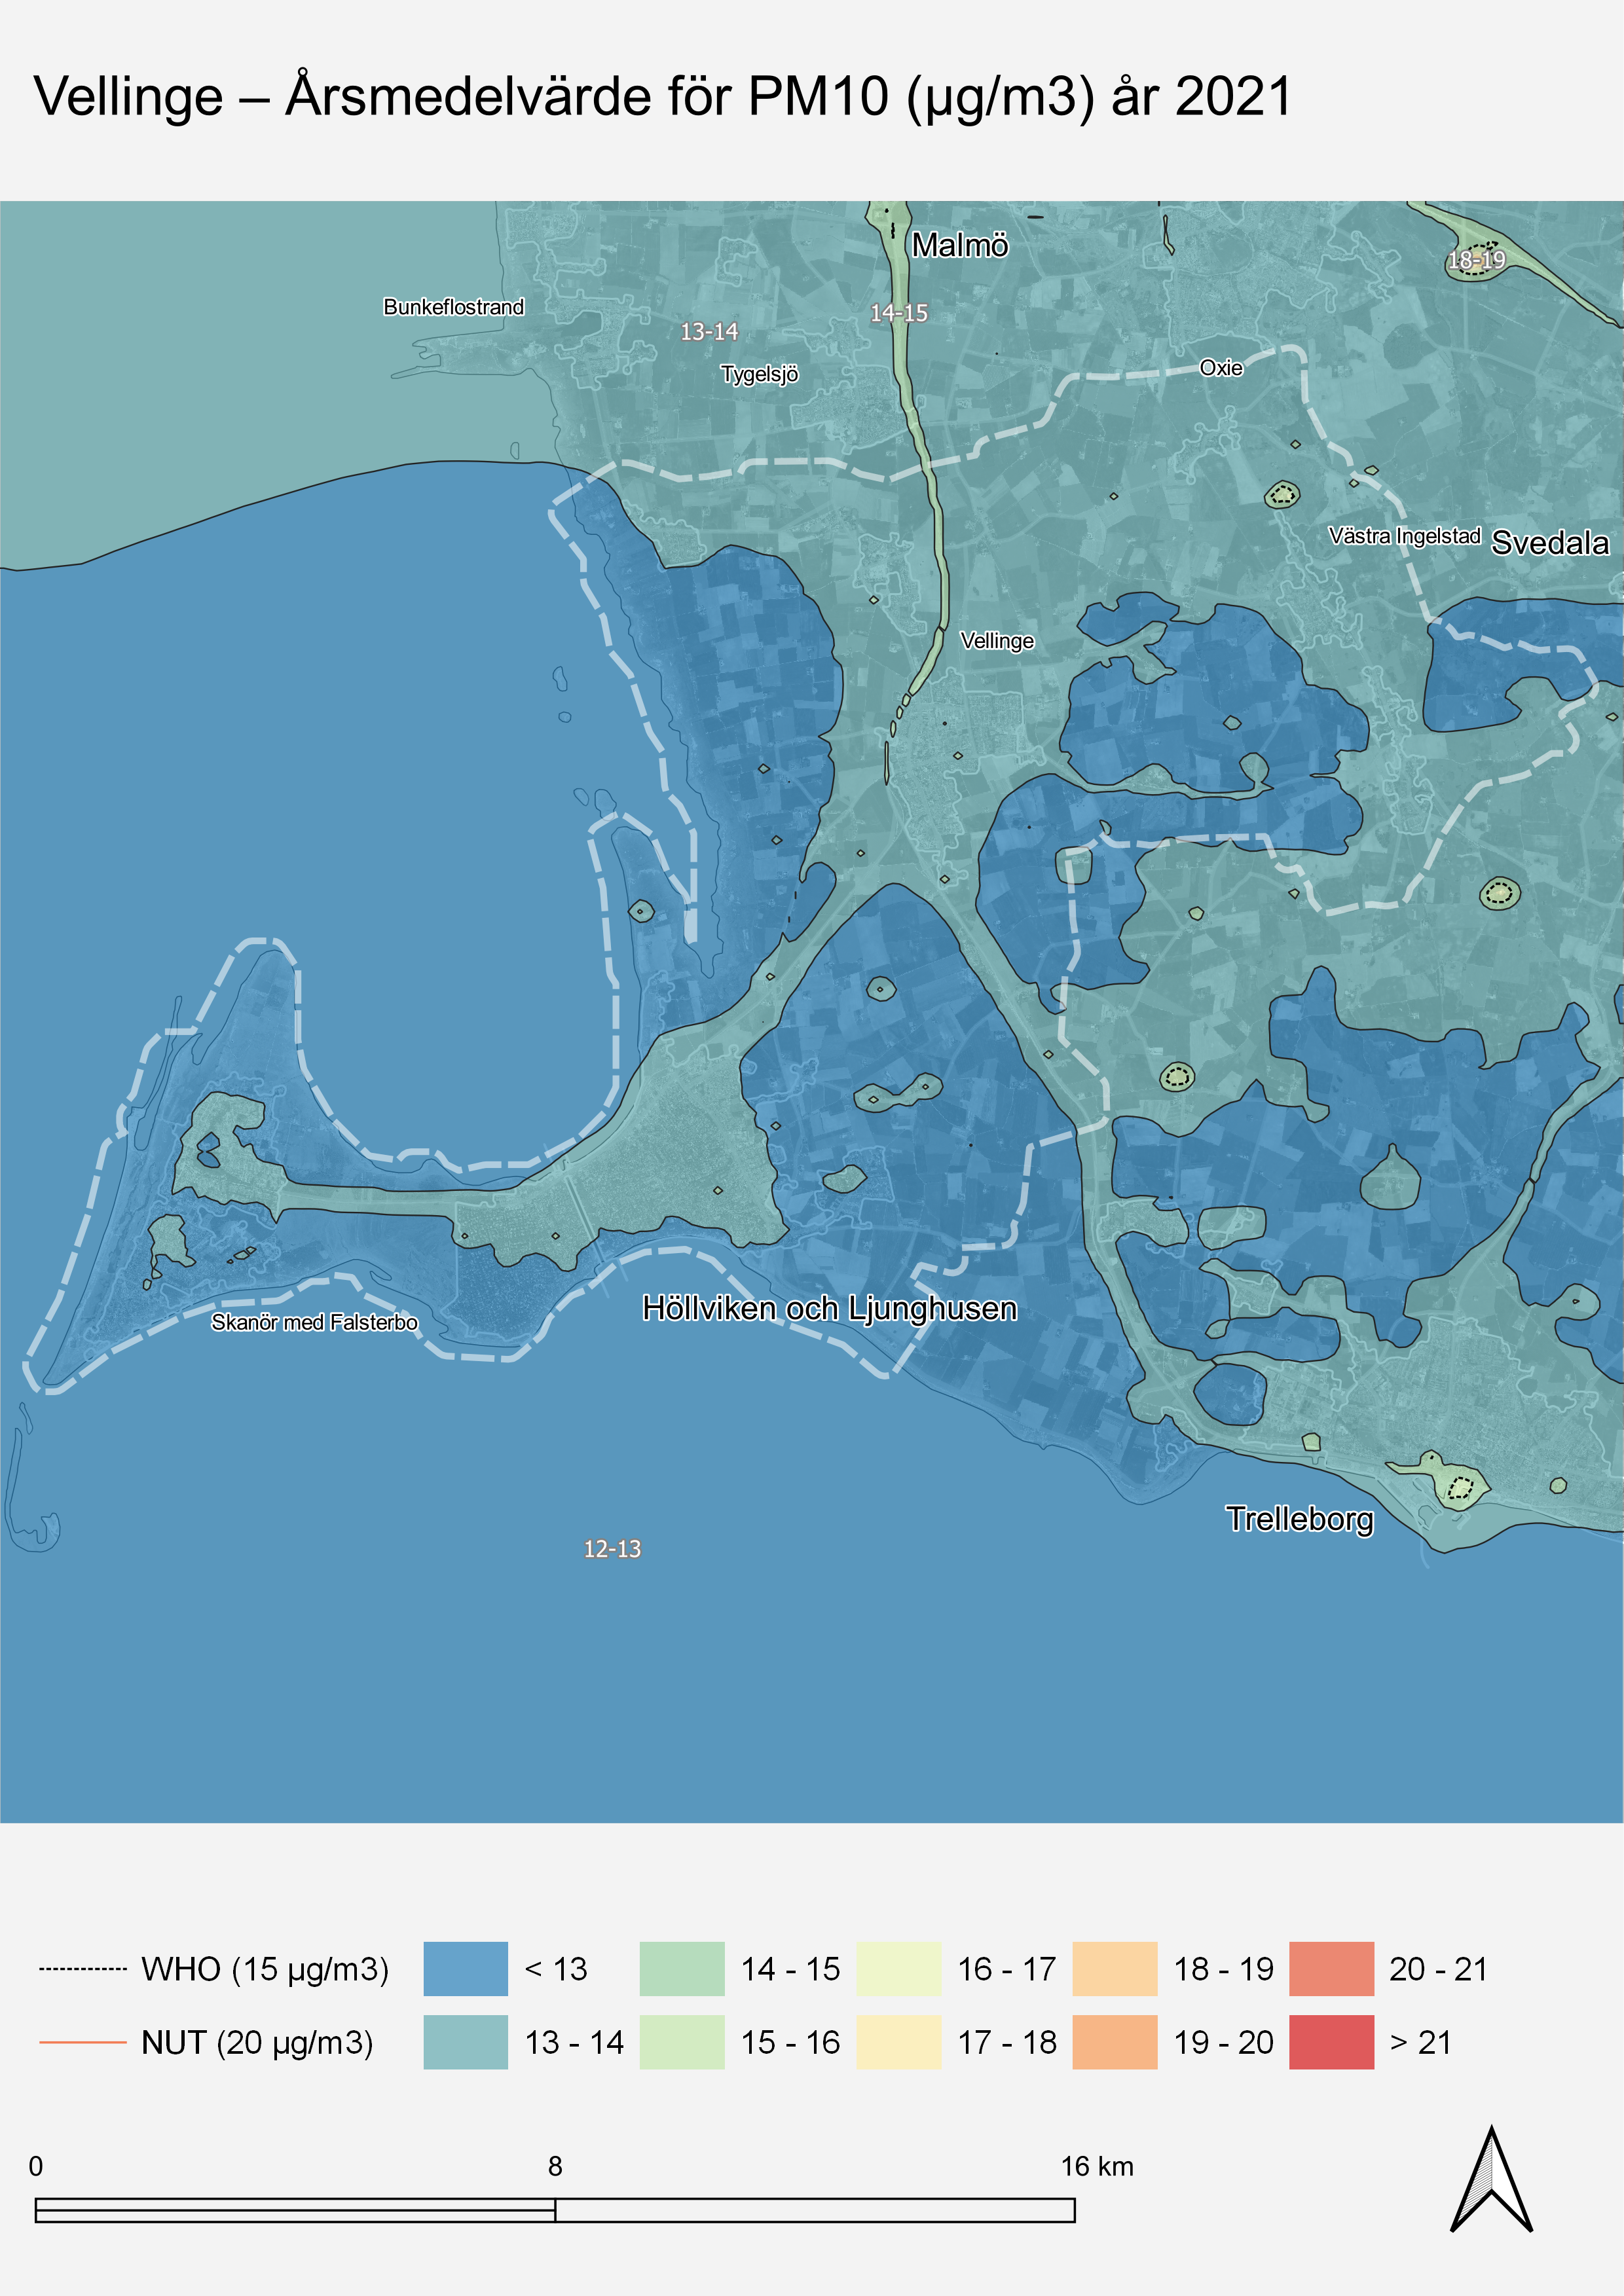Screen dimensions: 1624x2296
Task: Click the 15 - 16 light green swatch
Action: pyautogui.click(x=681, y=2042)
